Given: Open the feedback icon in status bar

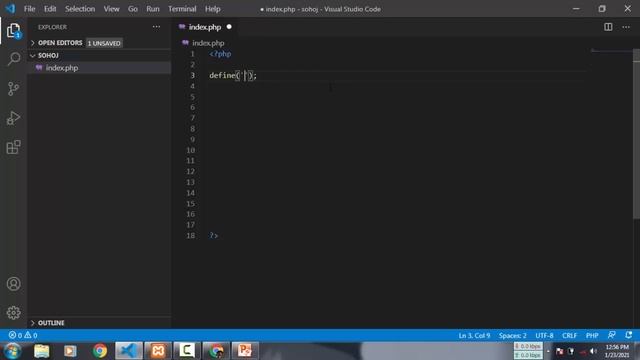Looking at the screenshot, I should (x=611, y=335).
